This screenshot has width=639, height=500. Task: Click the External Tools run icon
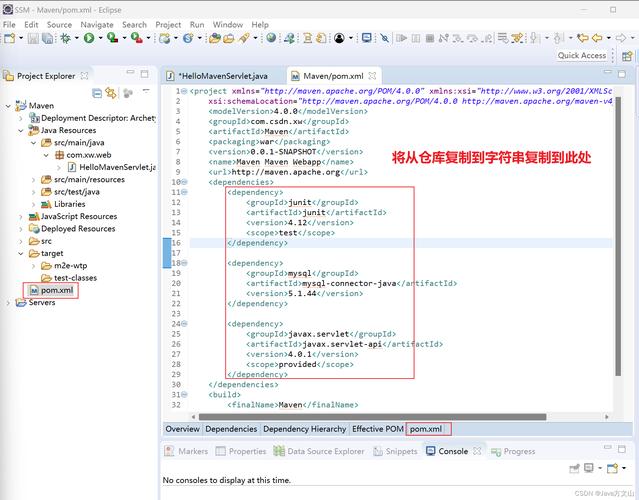click(x=137, y=38)
